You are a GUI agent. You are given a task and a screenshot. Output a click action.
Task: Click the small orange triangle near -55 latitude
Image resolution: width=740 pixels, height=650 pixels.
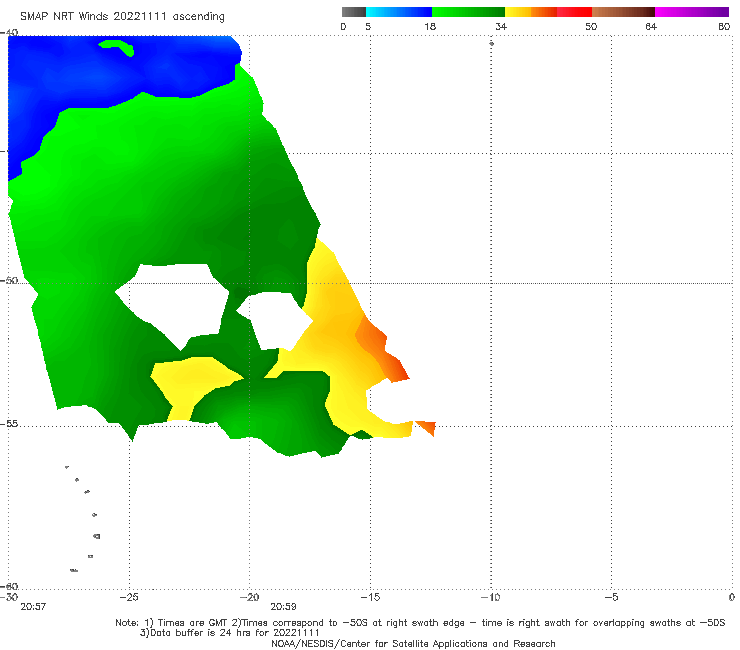[x=427, y=427]
